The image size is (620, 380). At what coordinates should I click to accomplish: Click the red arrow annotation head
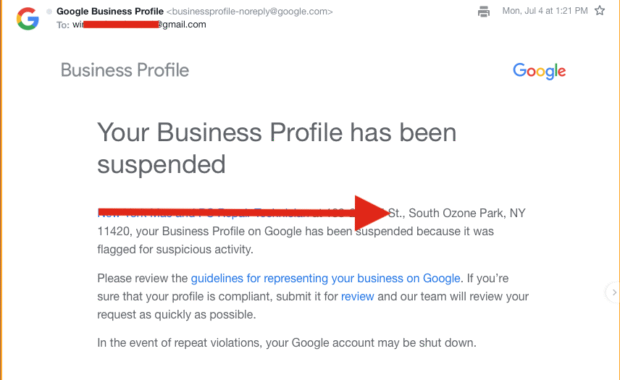371,213
